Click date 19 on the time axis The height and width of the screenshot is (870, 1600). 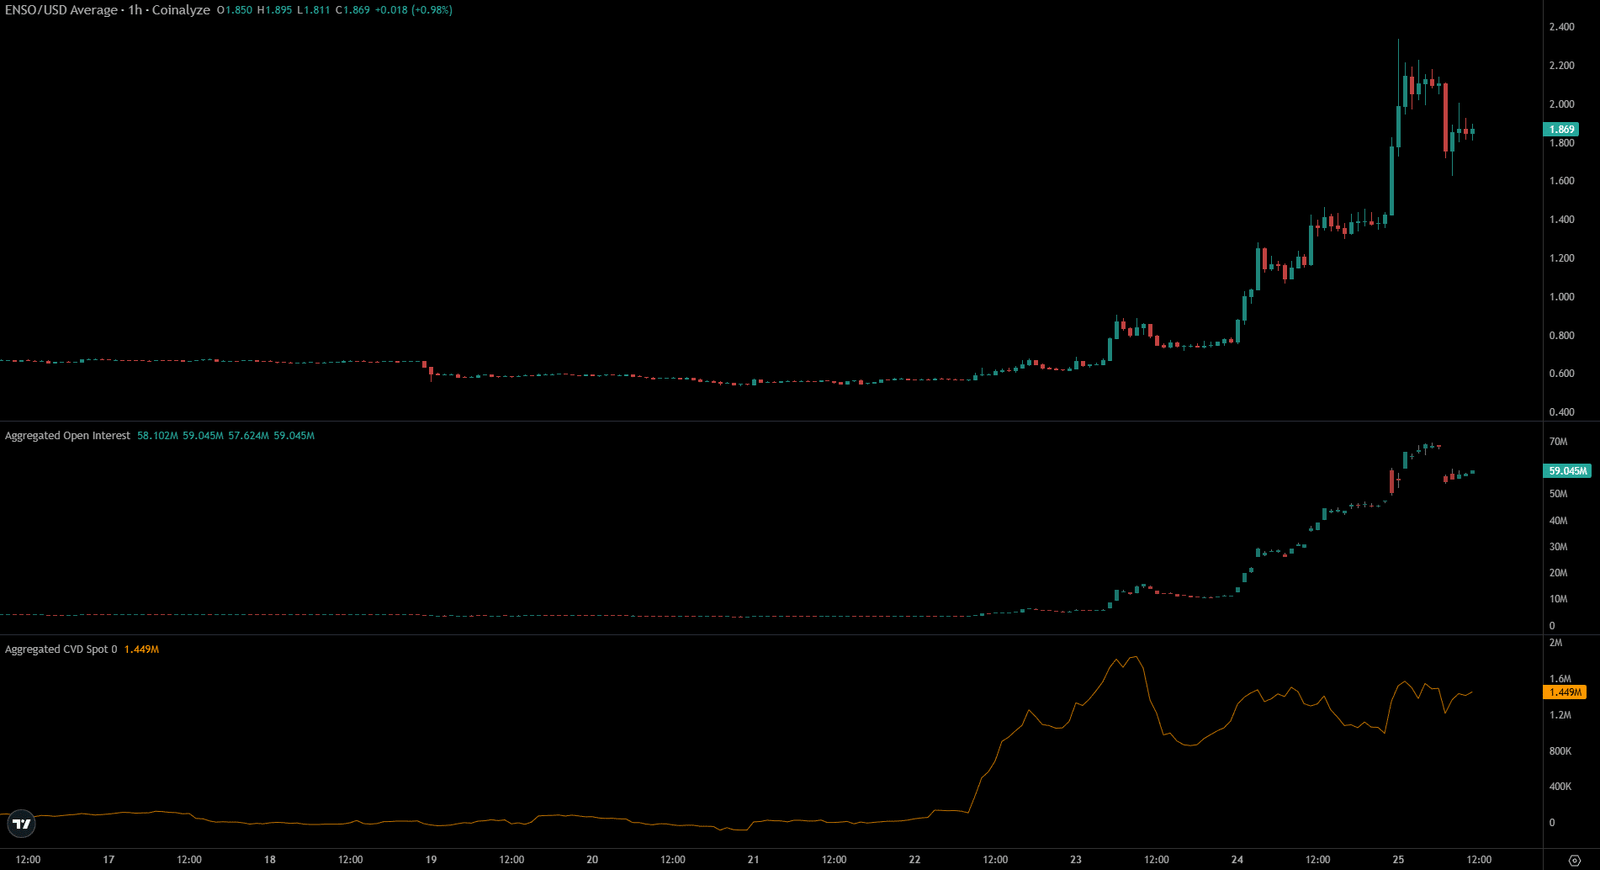tap(431, 860)
